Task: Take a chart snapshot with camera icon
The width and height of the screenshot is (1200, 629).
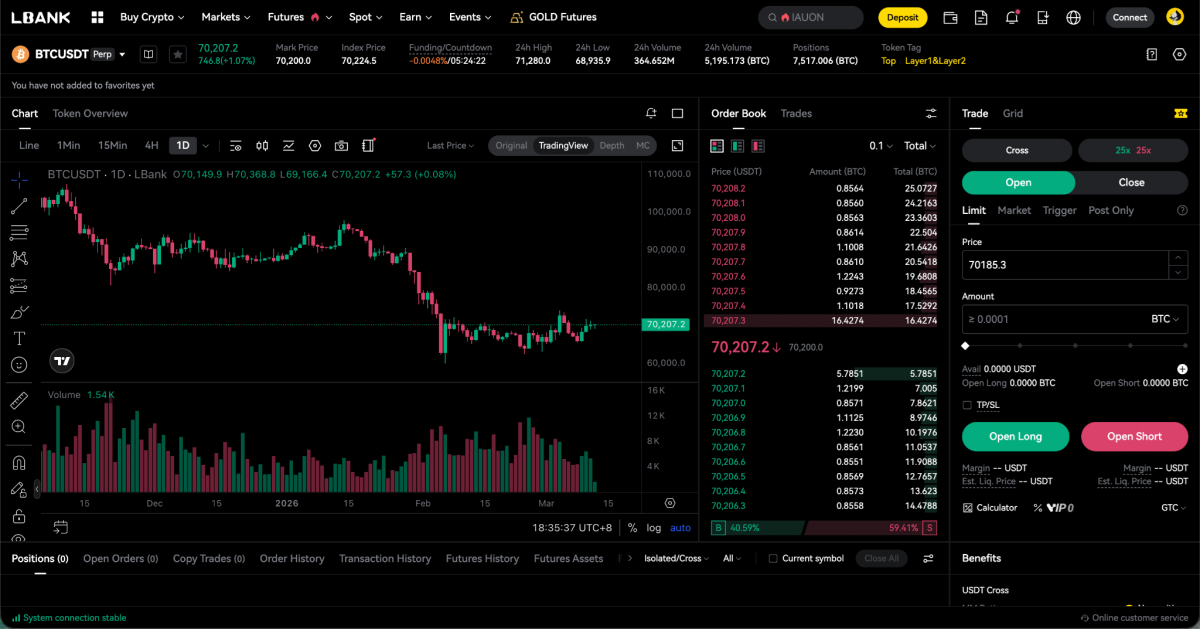Action: [x=342, y=145]
